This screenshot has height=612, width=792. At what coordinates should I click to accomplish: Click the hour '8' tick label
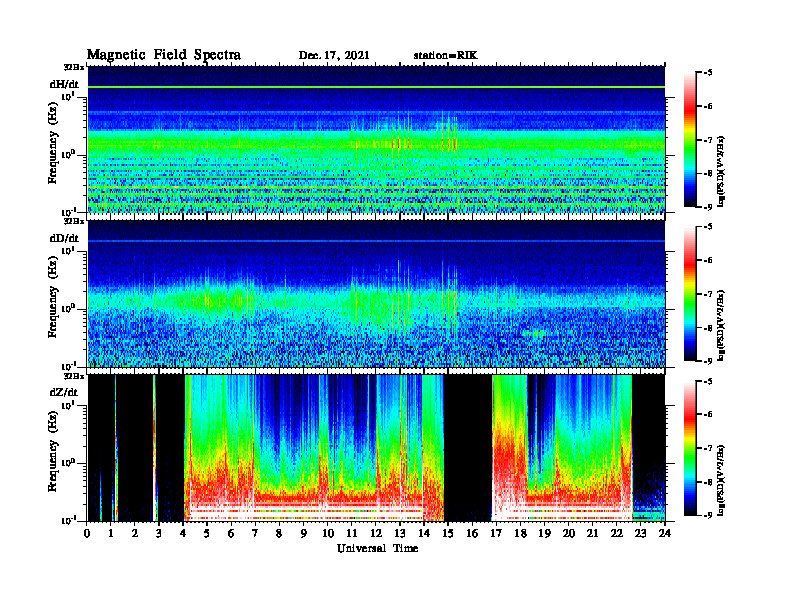pyautogui.click(x=279, y=533)
